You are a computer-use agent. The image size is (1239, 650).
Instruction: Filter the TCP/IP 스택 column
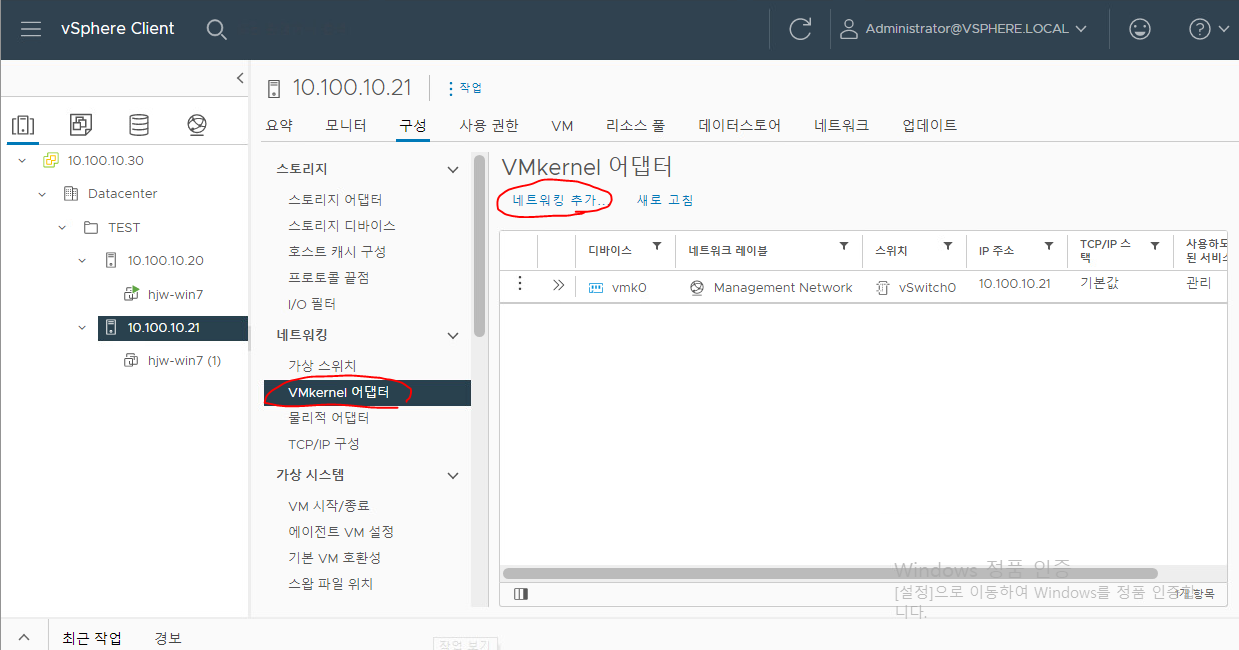coord(1155,247)
